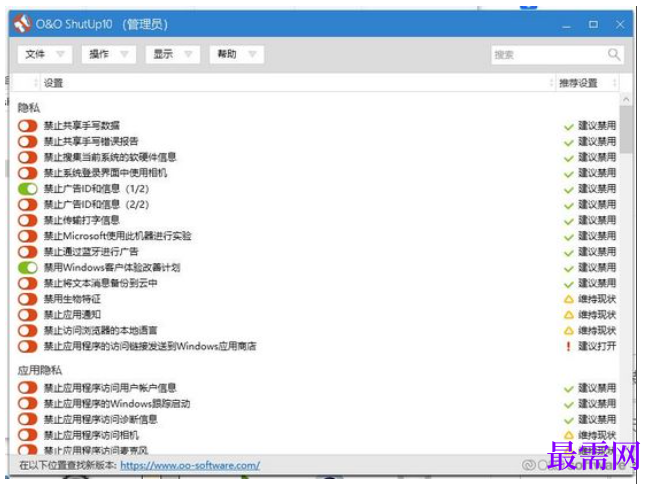Click the 隐私 section heading

29,108
